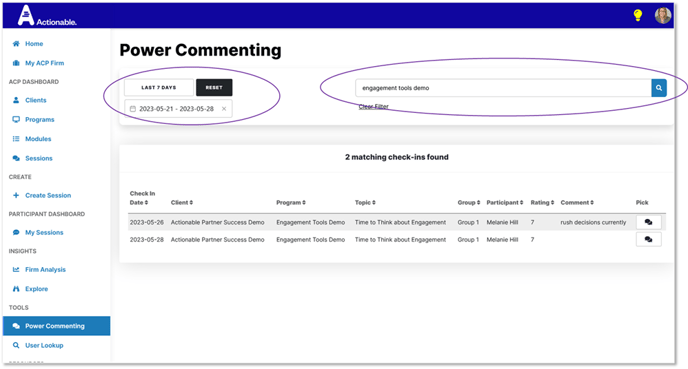Click the My ACP Firm building icon

tap(16, 63)
